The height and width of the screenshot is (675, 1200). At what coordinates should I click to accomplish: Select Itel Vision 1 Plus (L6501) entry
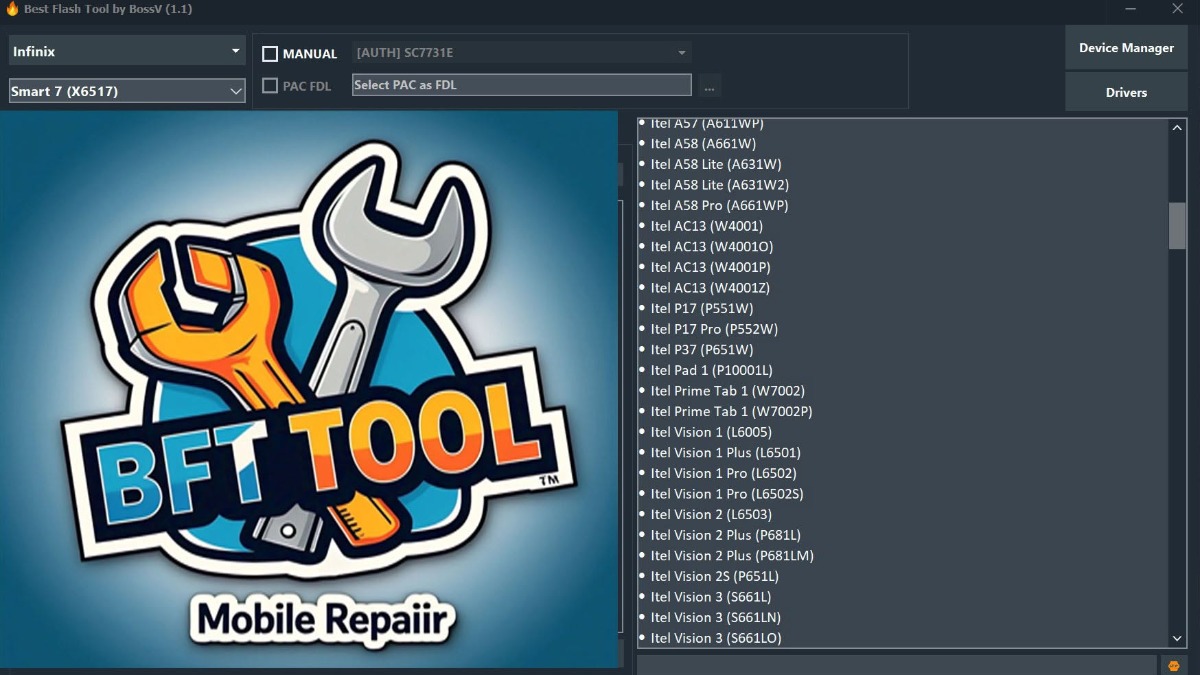pyautogui.click(x=726, y=453)
